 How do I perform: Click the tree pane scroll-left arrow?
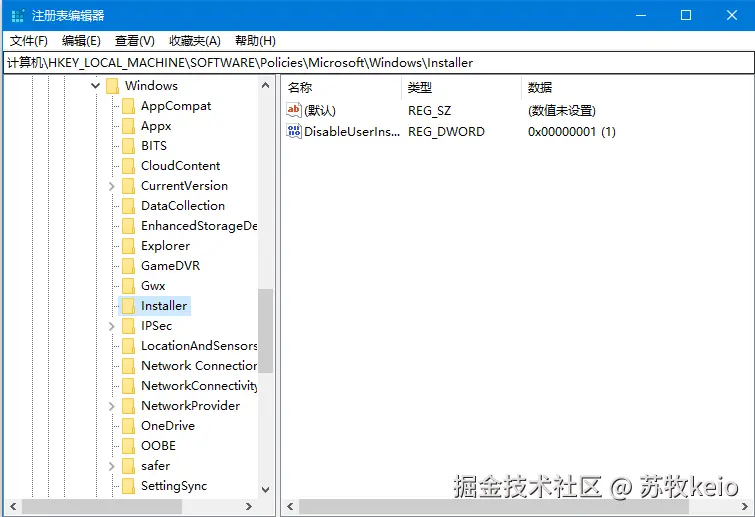(13, 506)
